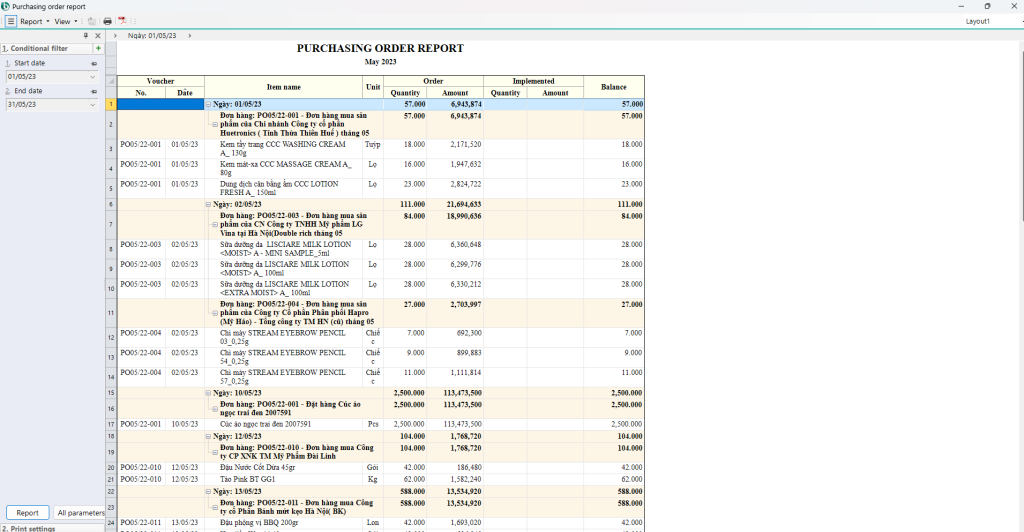This screenshot has width=1024, height=532.
Task: Click the green plus icon beside Conditional filter
Action: (x=98, y=48)
